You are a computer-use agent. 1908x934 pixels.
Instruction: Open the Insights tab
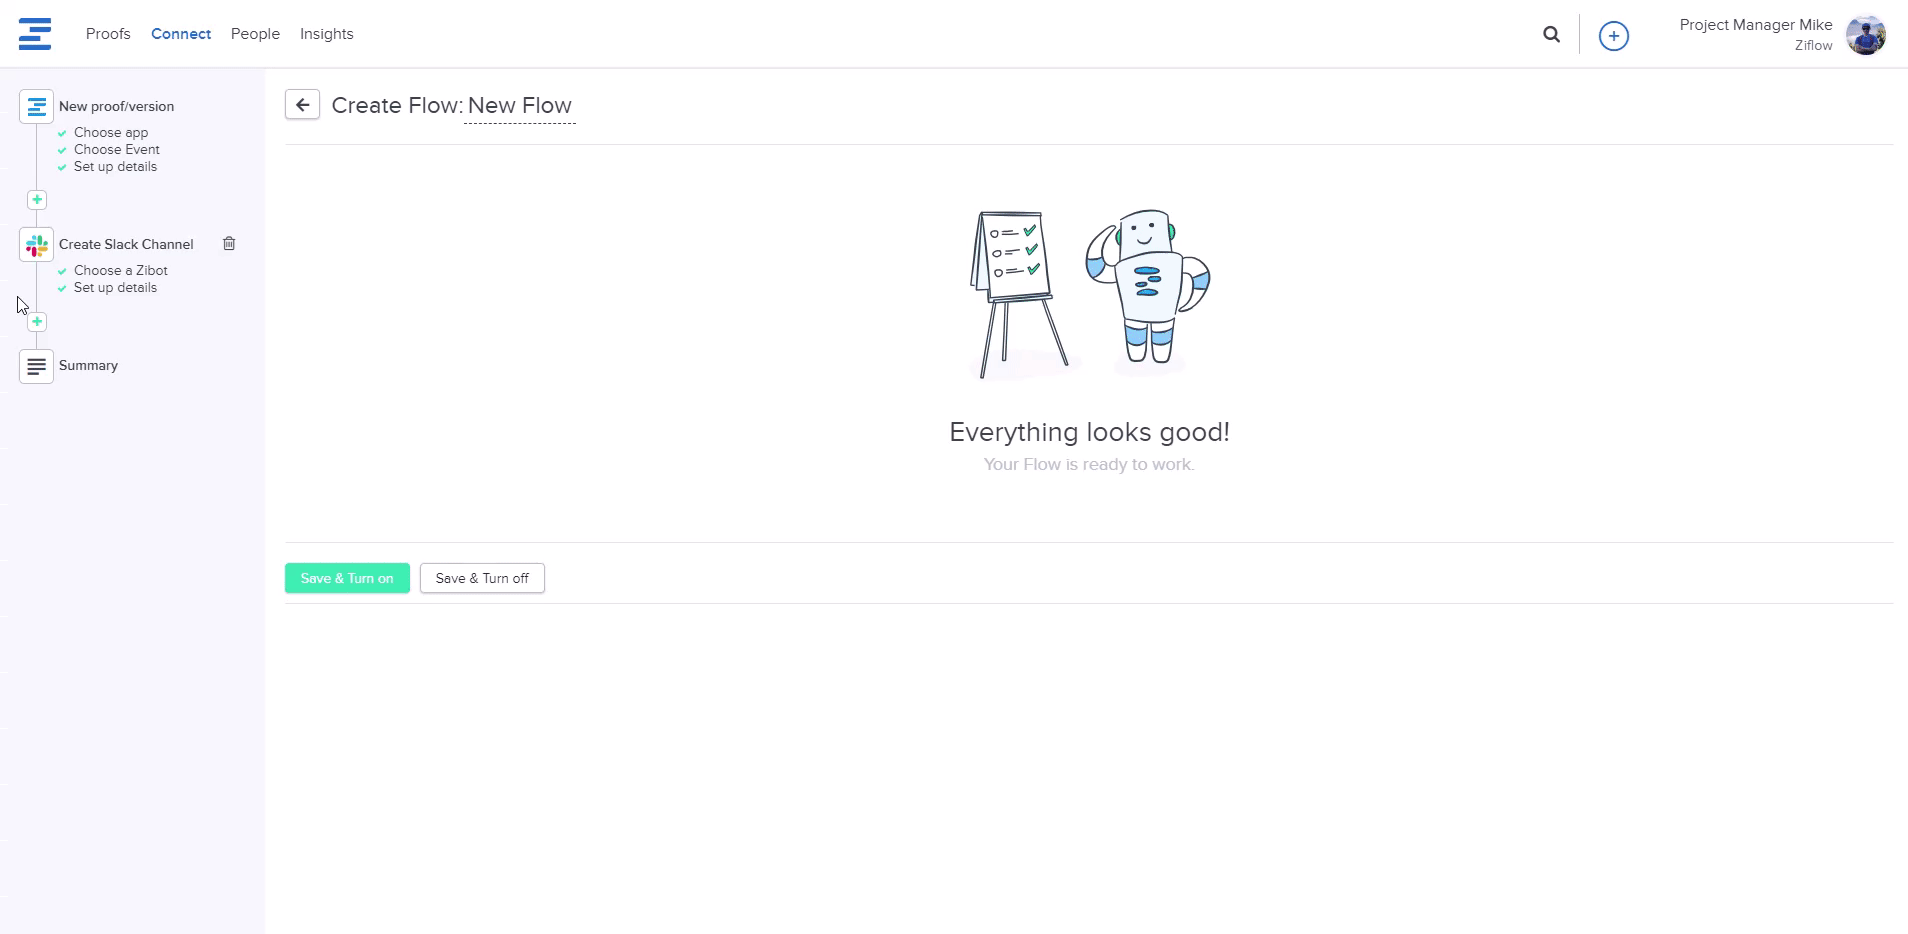(x=326, y=34)
